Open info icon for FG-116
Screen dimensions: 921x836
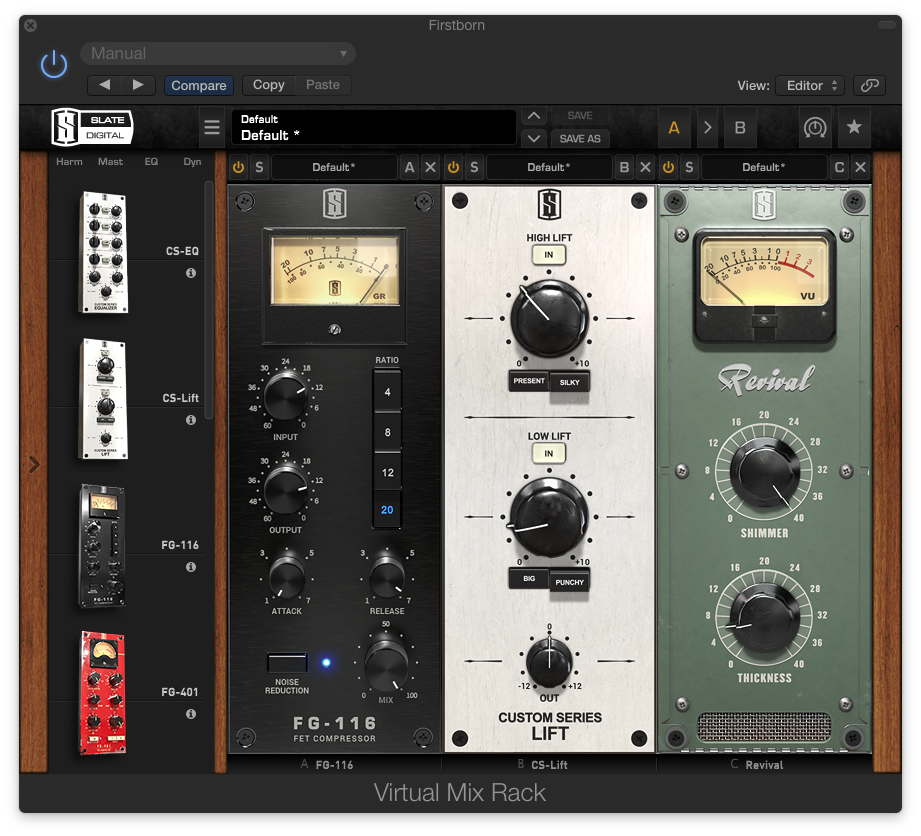tap(191, 567)
